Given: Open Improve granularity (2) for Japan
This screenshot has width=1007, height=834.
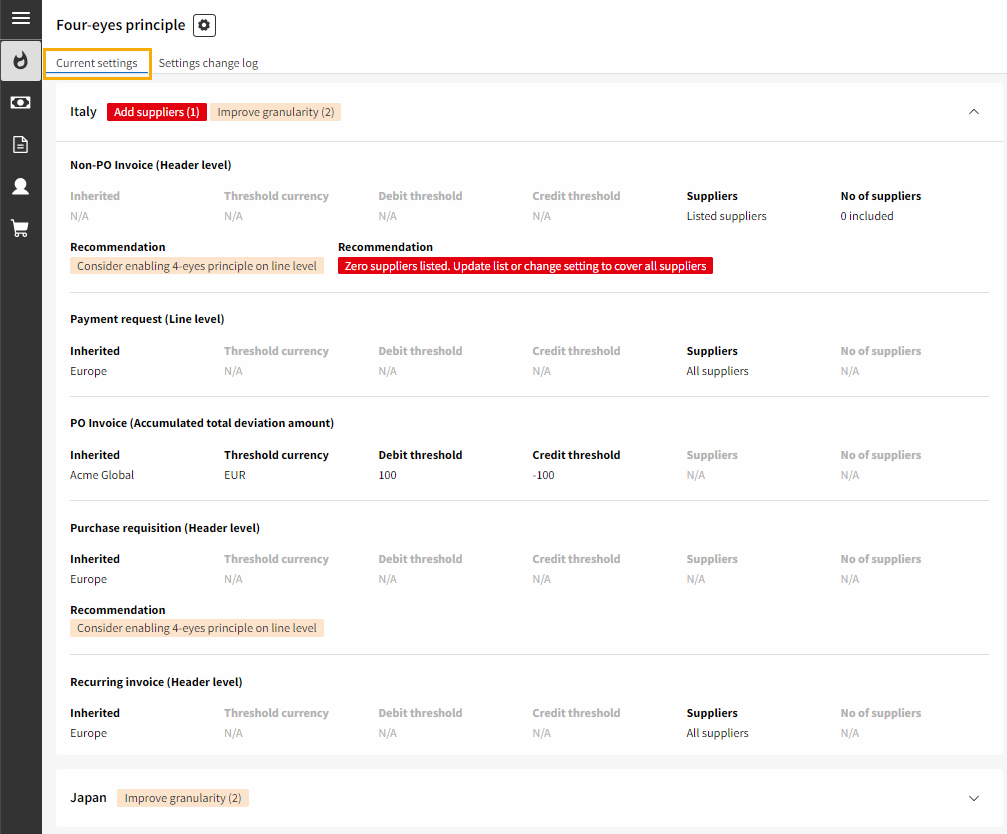Looking at the screenshot, I should tap(183, 797).
